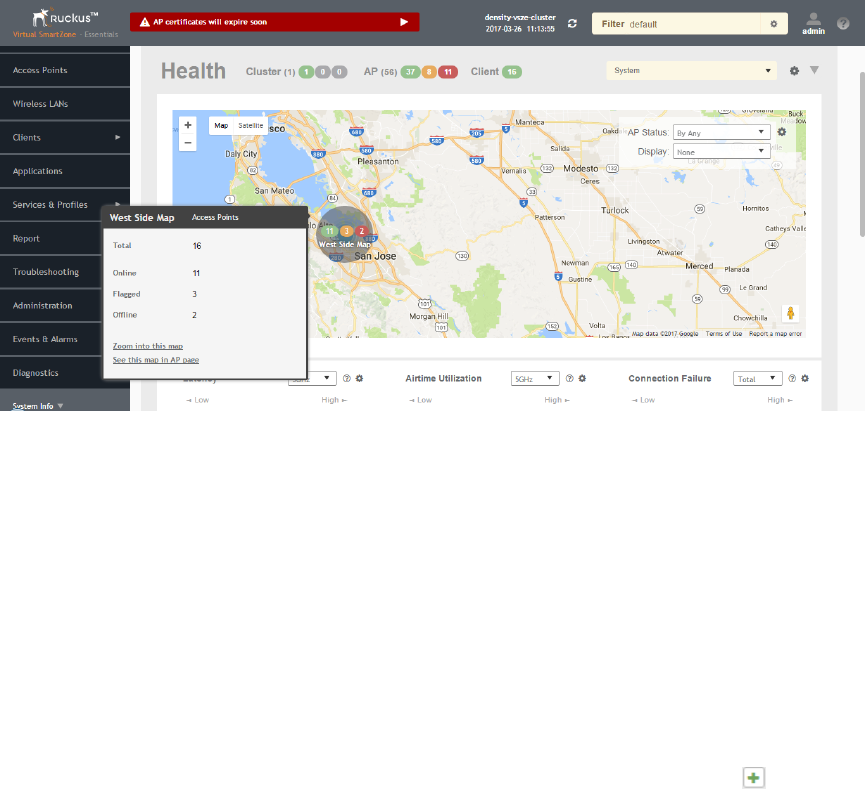Open help with the question mark icon

point(842,24)
